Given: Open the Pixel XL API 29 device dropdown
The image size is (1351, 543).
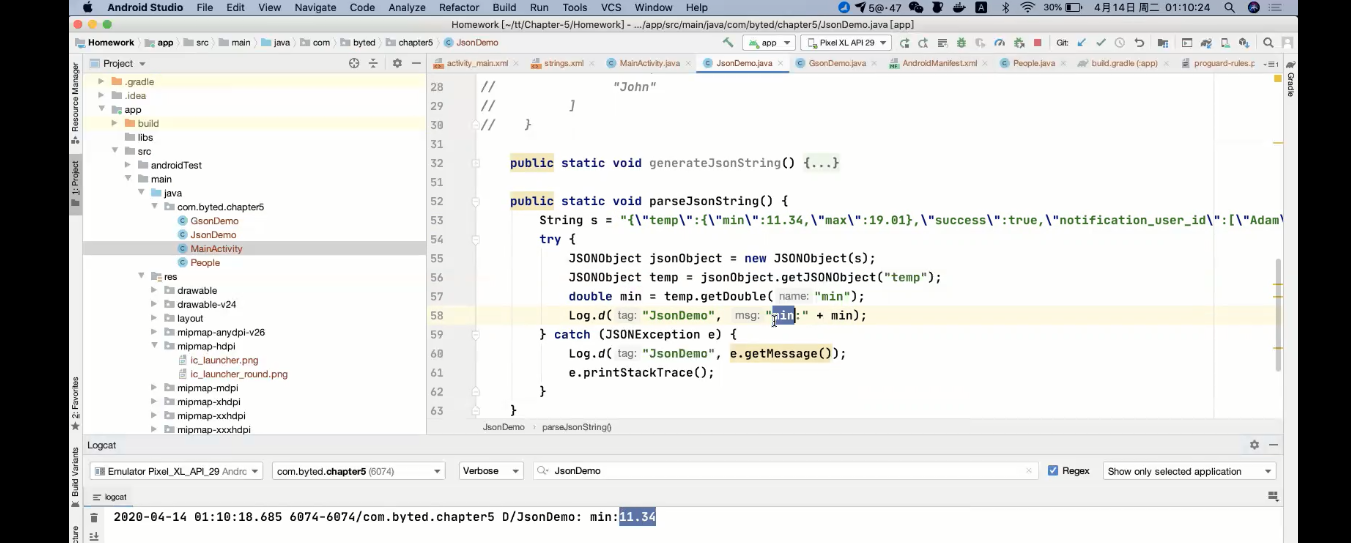Looking at the screenshot, I should [846, 43].
